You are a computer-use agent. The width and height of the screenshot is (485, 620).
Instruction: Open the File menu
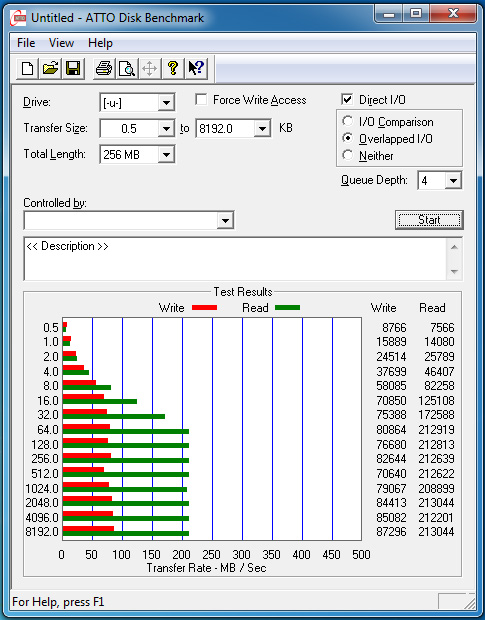click(26, 43)
